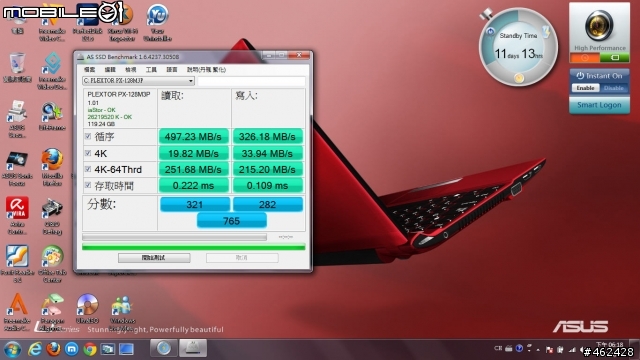Click the Standby Time circular gauge
The height and width of the screenshot is (360, 640).
(518, 47)
